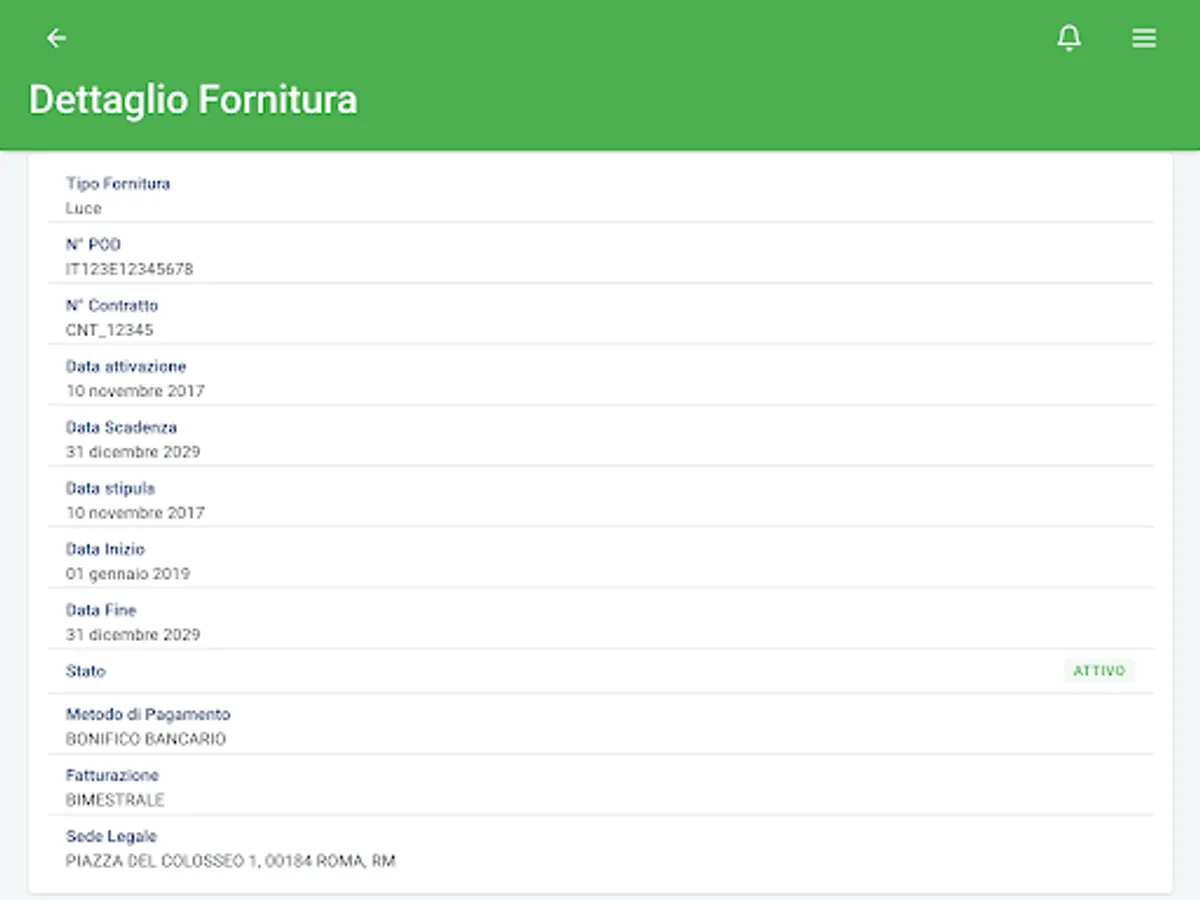Viewport: 1200px width, 900px height.
Task: Tap the Data Scadenza date value
Action: (x=133, y=452)
